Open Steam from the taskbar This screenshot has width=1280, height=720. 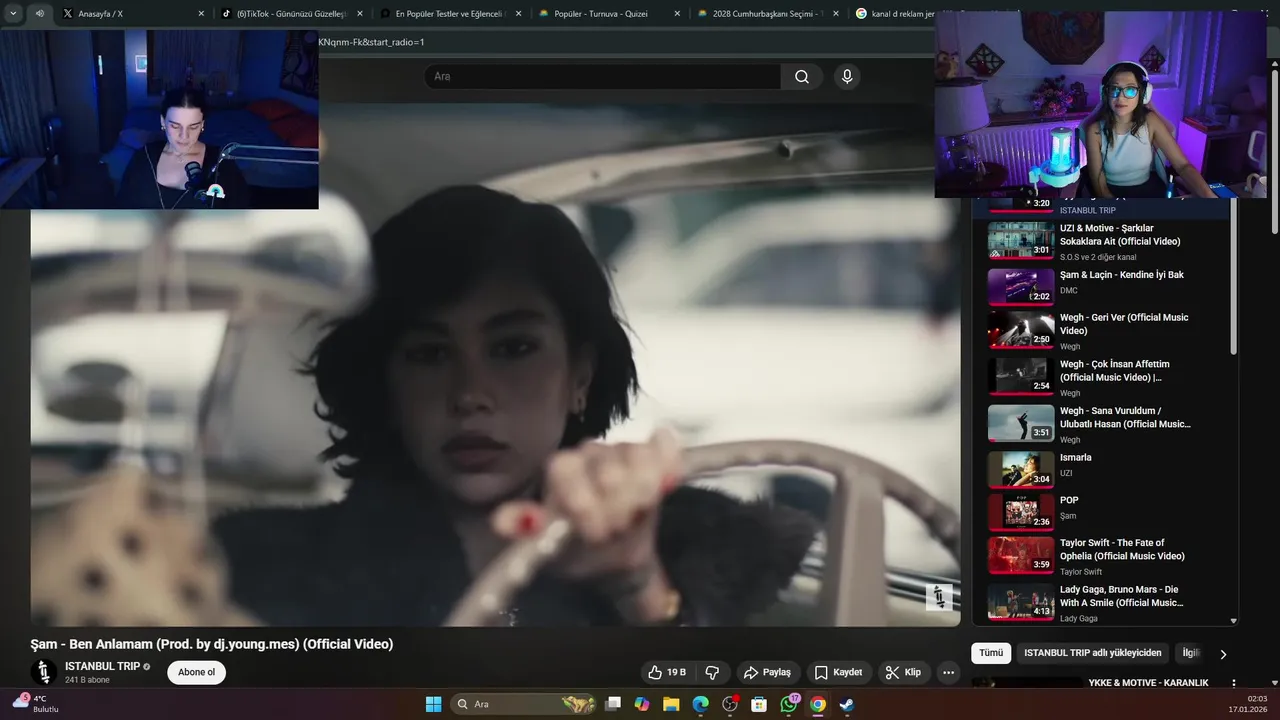[847, 704]
